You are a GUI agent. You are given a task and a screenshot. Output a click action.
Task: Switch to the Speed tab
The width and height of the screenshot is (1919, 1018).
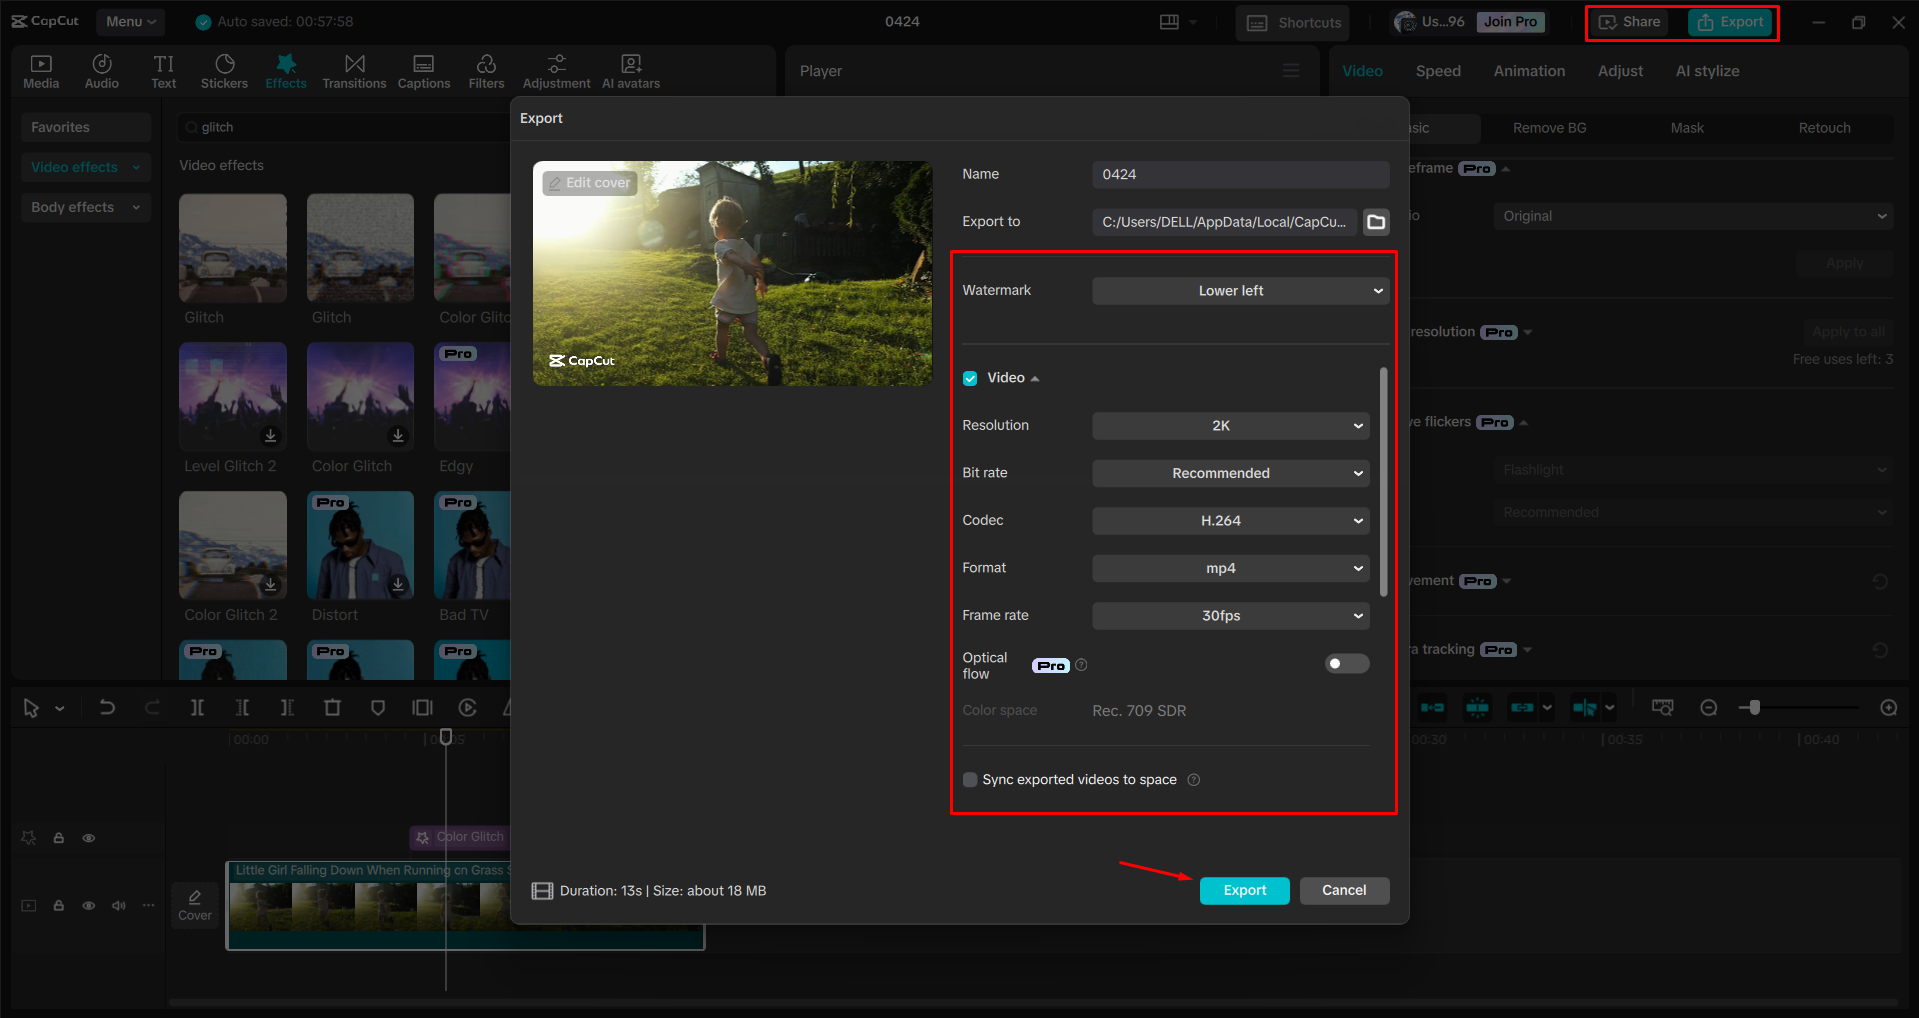coord(1438,71)
